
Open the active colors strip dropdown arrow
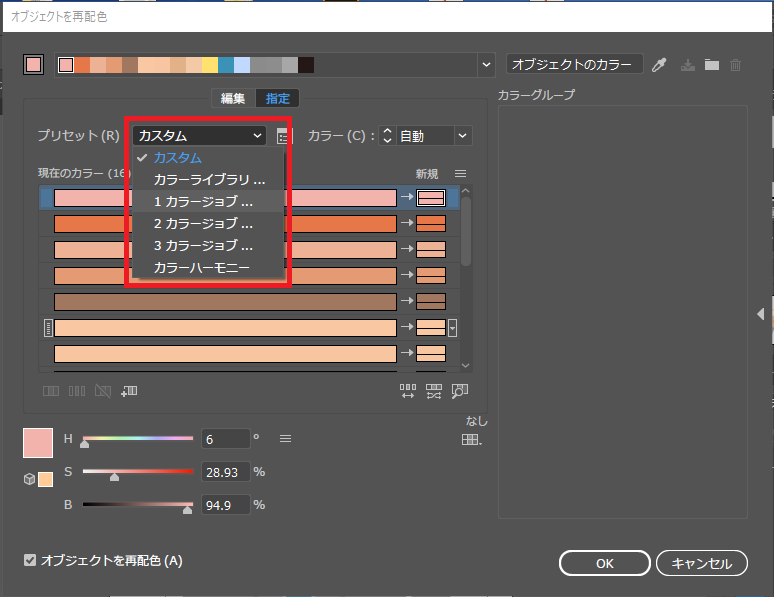(x=486, y=65)
